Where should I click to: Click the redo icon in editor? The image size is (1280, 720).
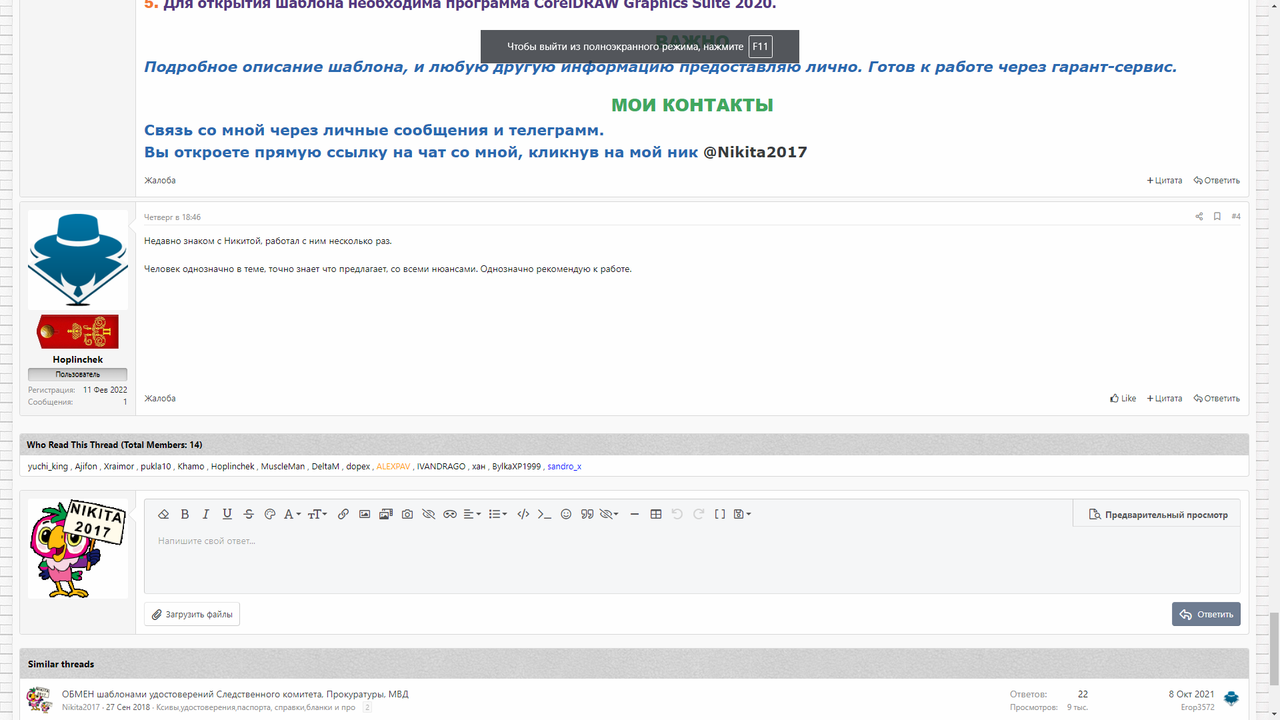tap(698, 514)
